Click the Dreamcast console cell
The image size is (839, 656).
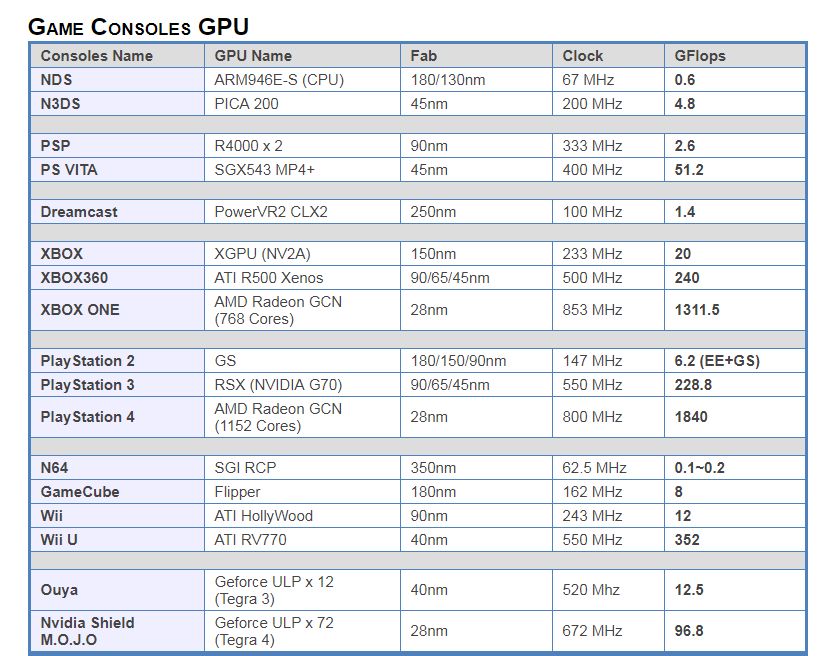tap(80, 212)
